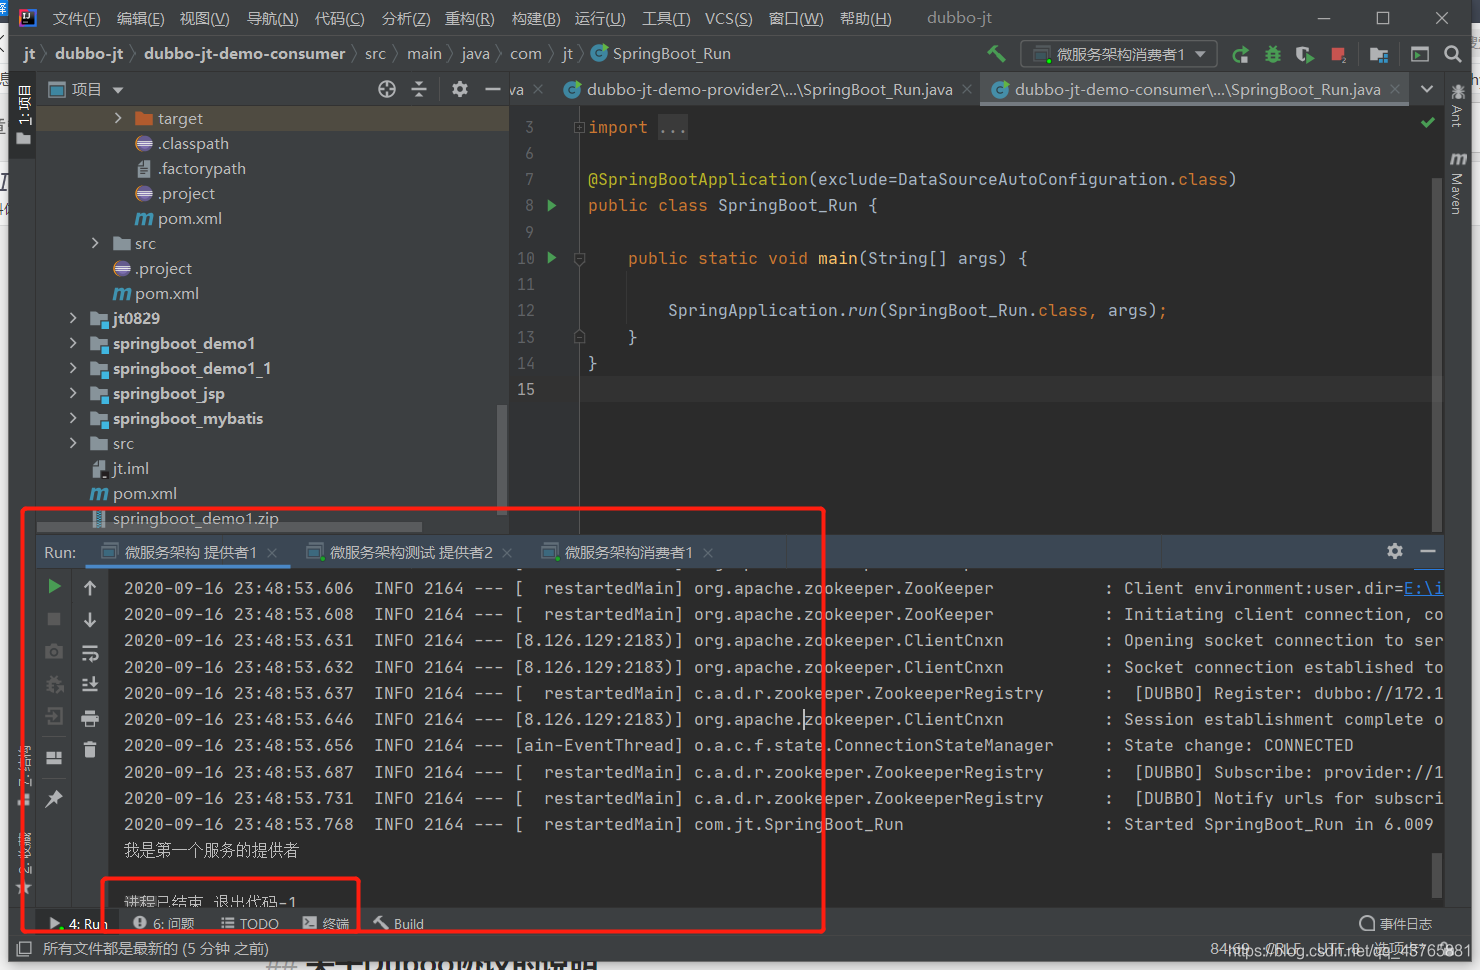Screen dimensions: 1480x970
Task: Open the 终端 terminal tool window
Action: [326, 924]
